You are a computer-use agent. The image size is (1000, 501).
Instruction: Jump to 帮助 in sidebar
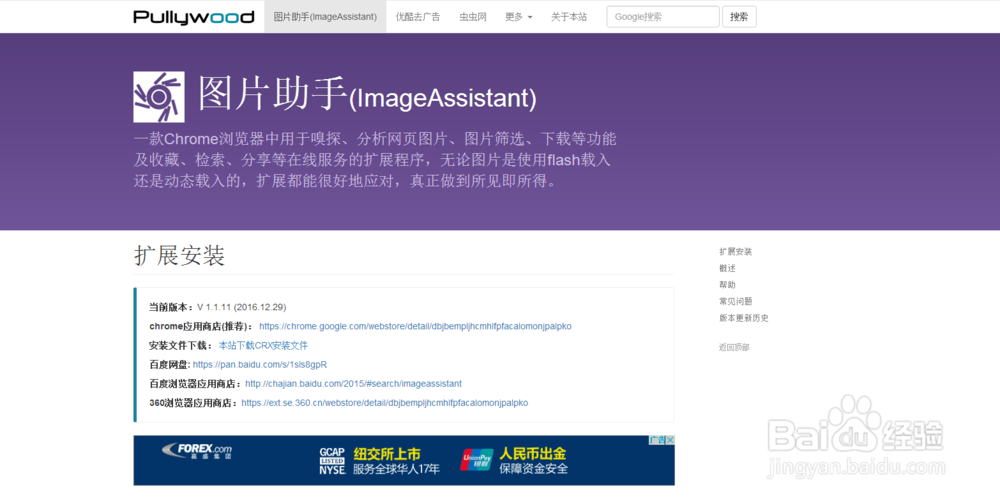pyautogui.click(x=727, y=285)
